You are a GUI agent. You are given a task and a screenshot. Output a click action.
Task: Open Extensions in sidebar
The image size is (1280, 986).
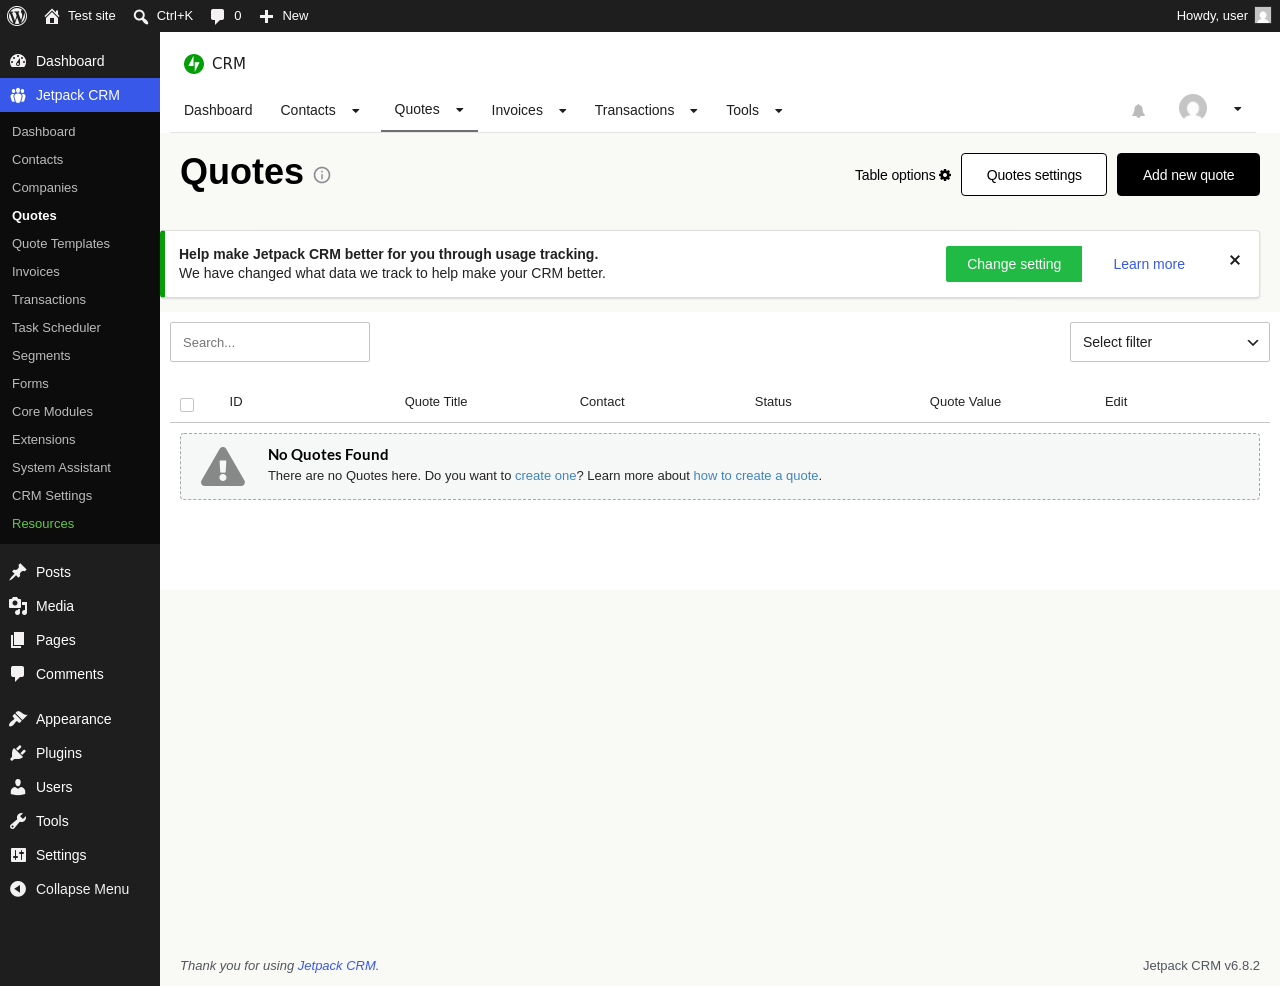tap(44, 440)
